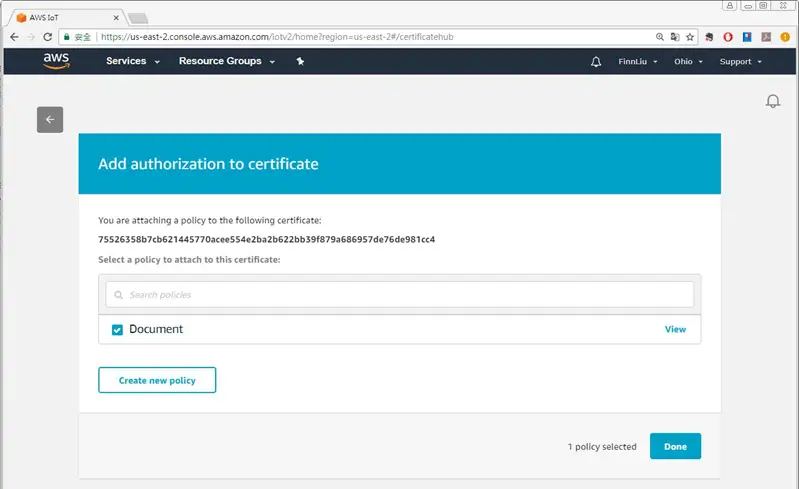The image size is (799, 489).
Task: Open the IoT console notification bell
Action: pos(773,101)
